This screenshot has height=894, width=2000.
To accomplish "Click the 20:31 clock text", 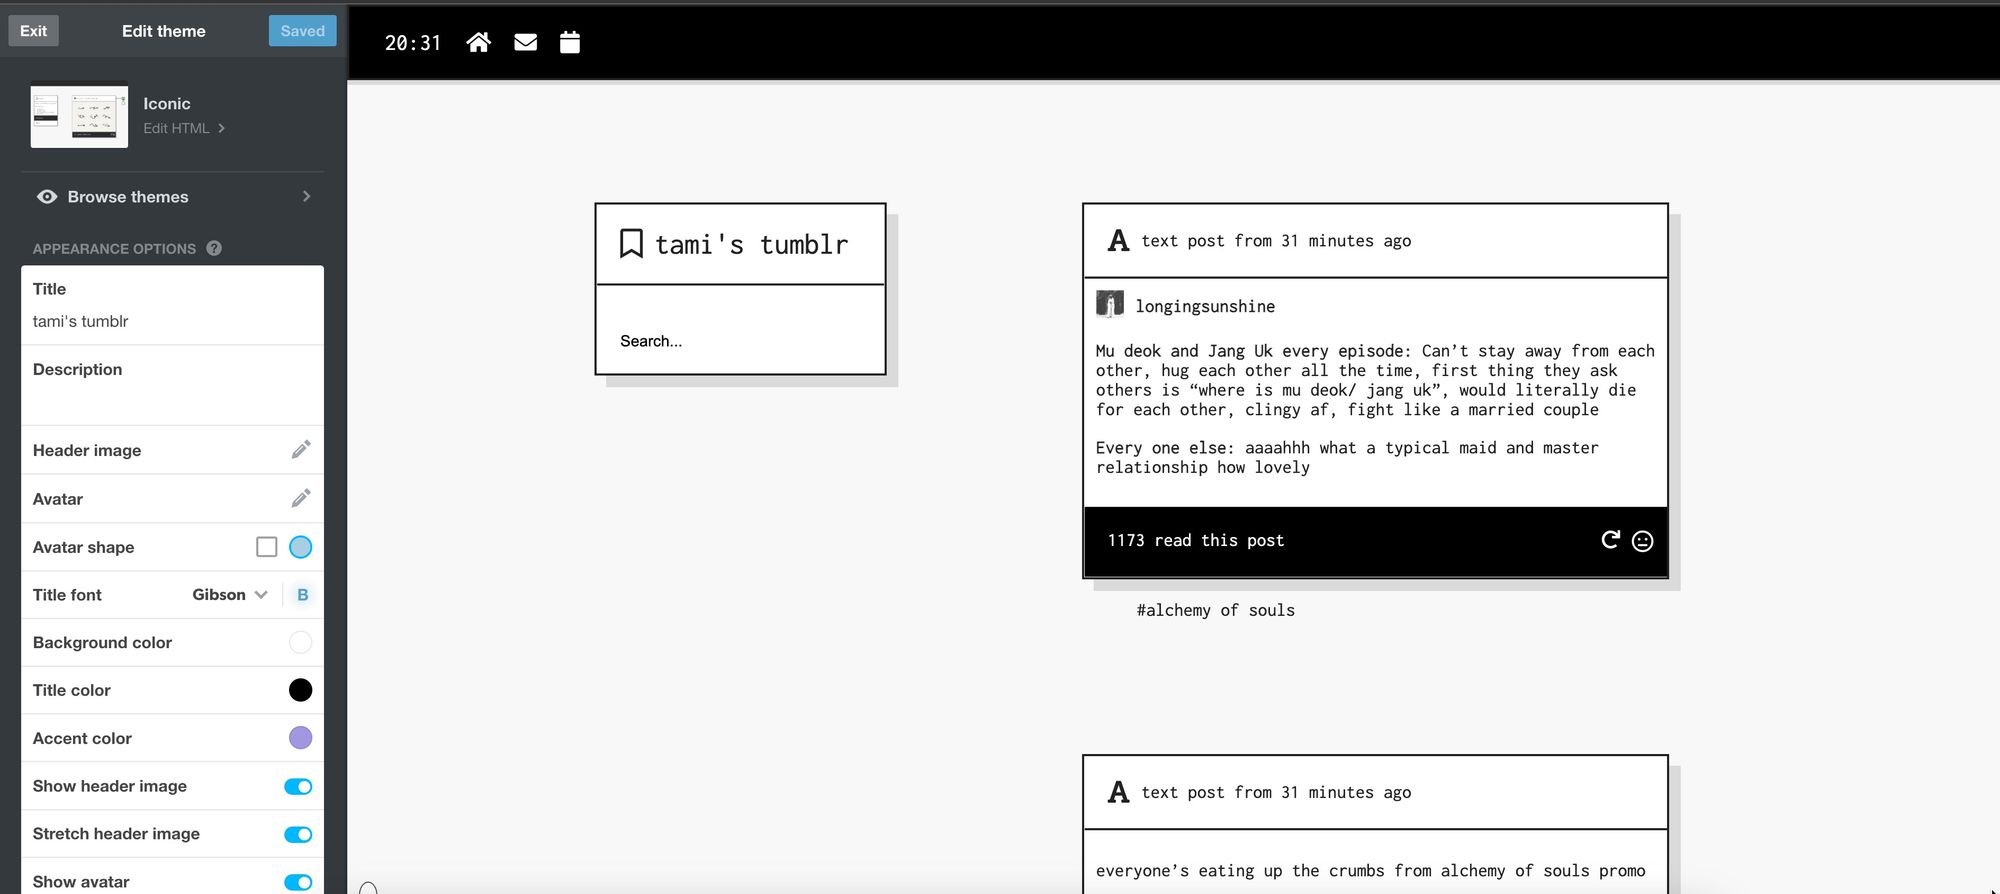I will 413,43.
